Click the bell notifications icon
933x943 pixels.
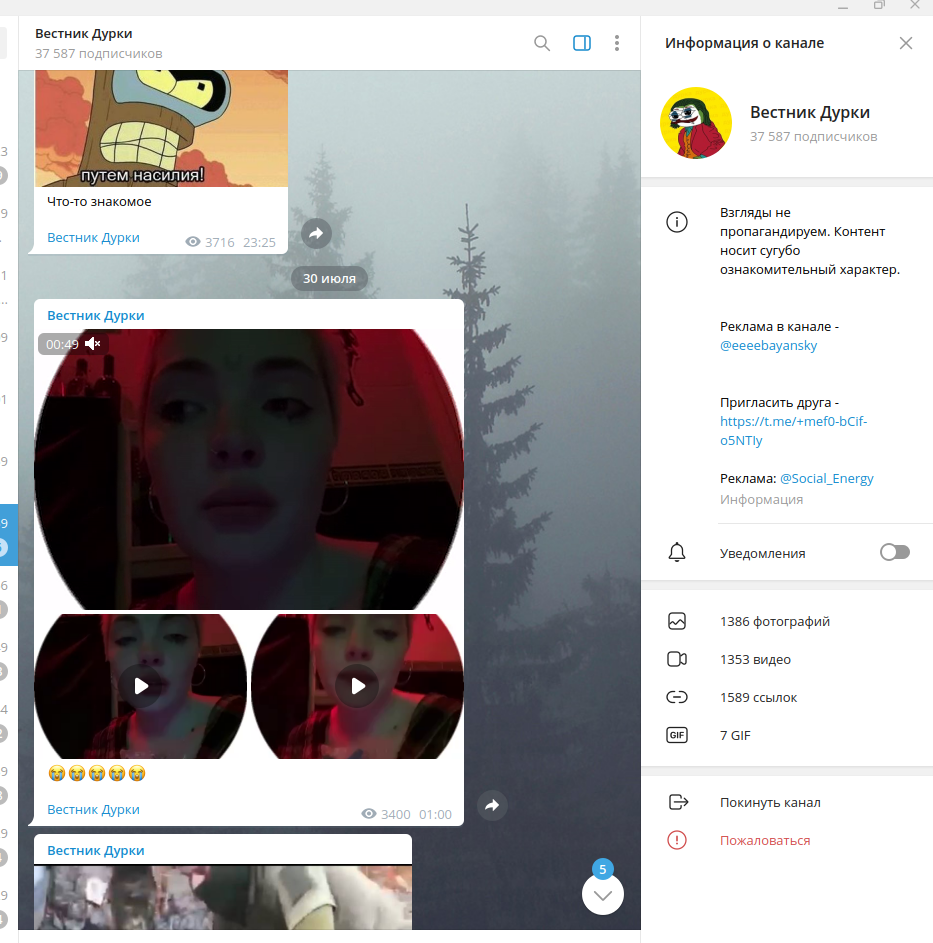point(677,552)
